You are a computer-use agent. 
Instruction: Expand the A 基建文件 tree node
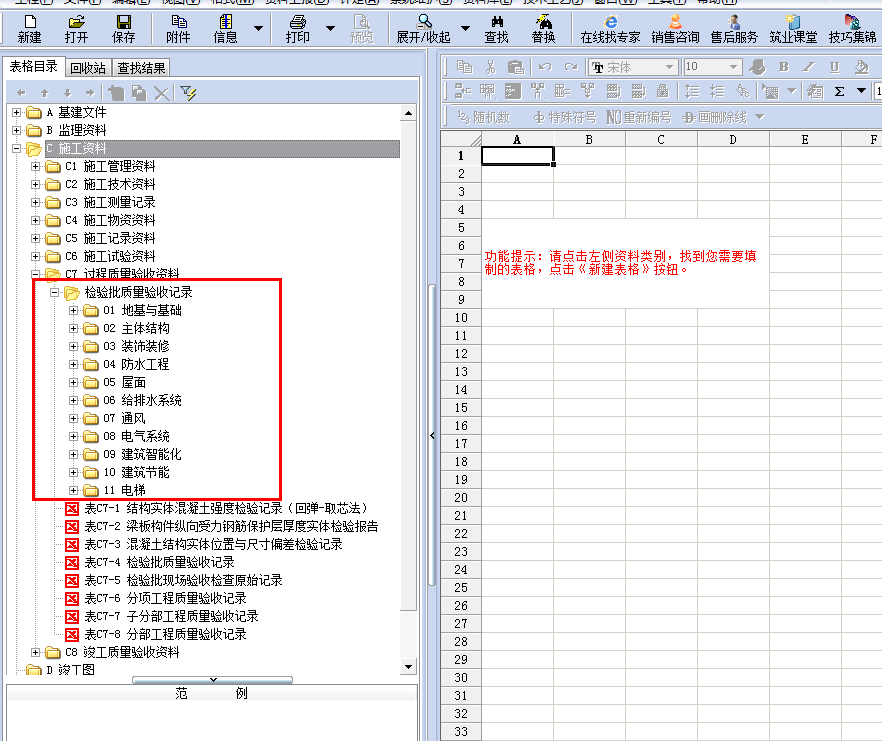17,112
